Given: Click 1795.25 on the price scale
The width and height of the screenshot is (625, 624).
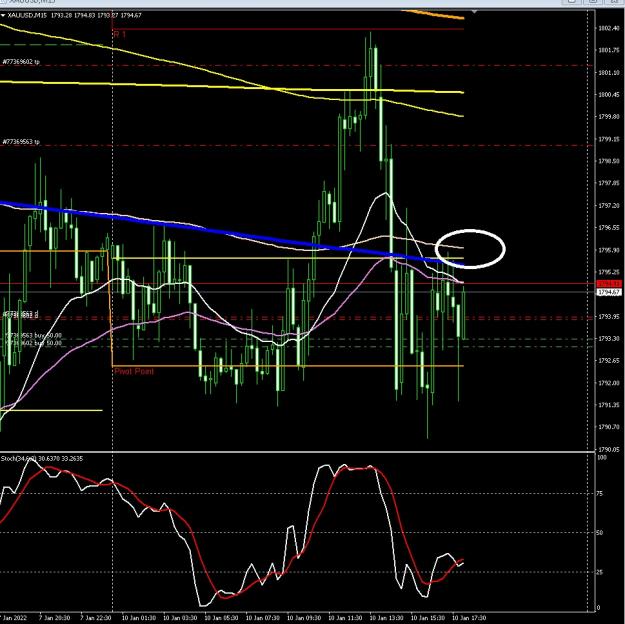Looking at the screenshot, I should [x=608, y=272].
